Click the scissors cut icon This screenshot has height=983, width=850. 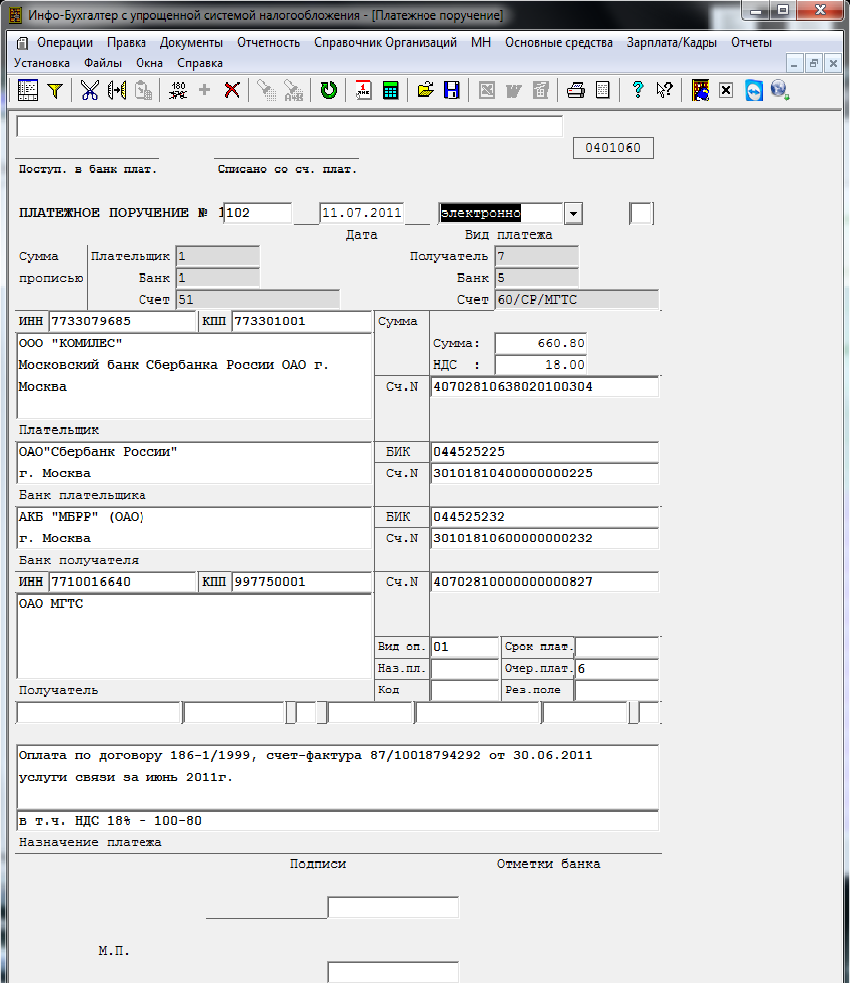pos(90,91)
